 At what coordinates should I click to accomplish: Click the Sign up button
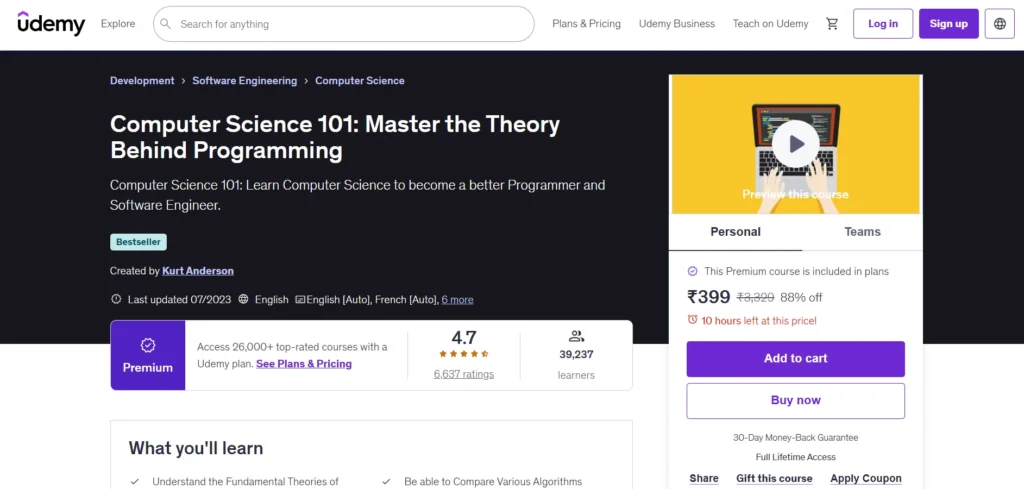click(x=948, y=24)
